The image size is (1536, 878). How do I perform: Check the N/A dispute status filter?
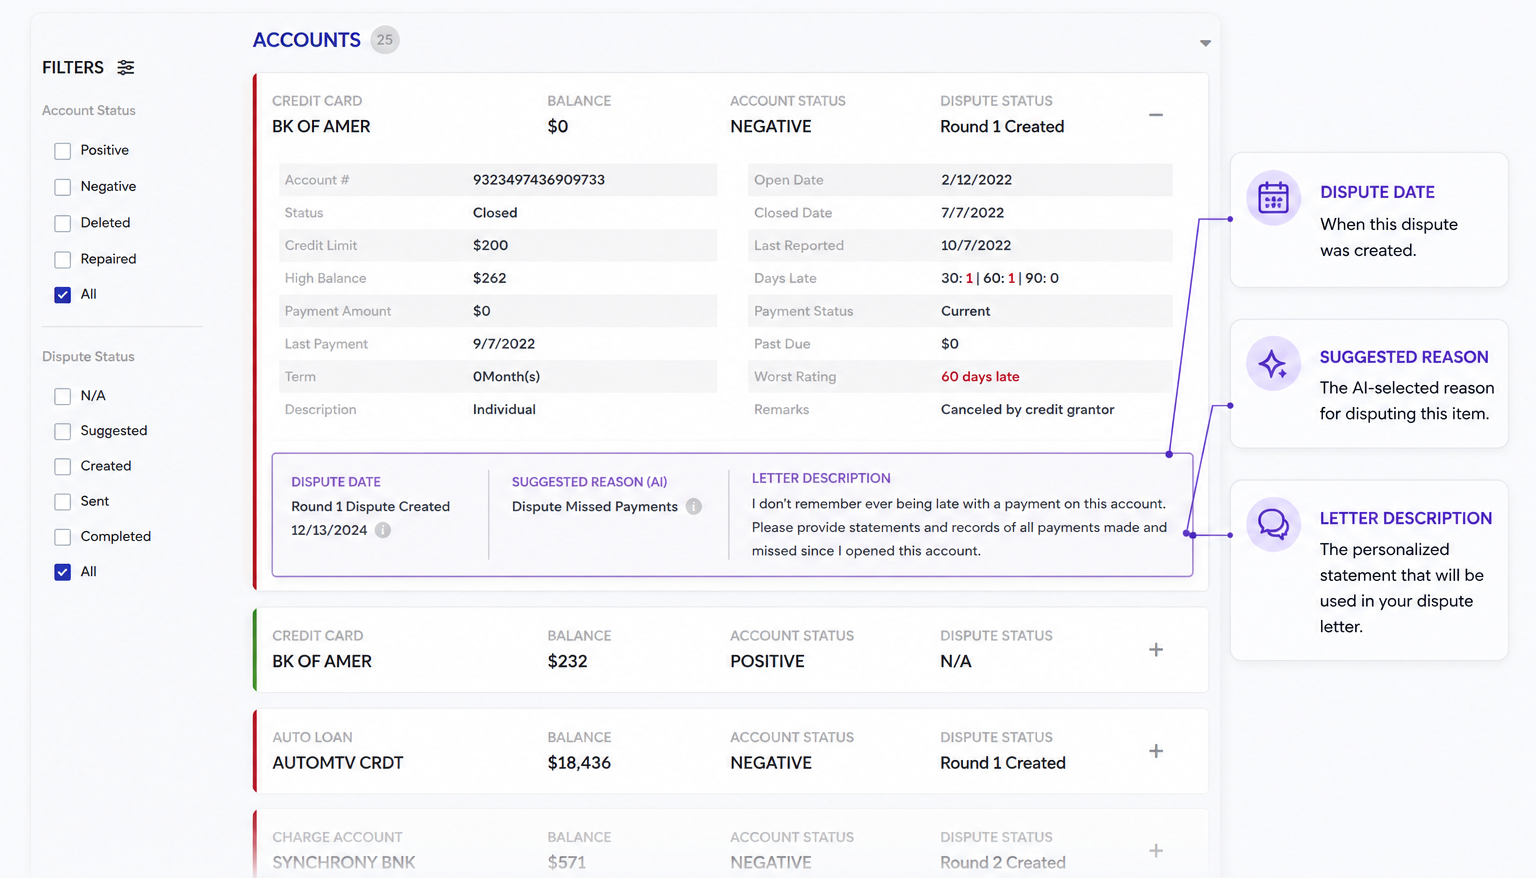(63, 396)
